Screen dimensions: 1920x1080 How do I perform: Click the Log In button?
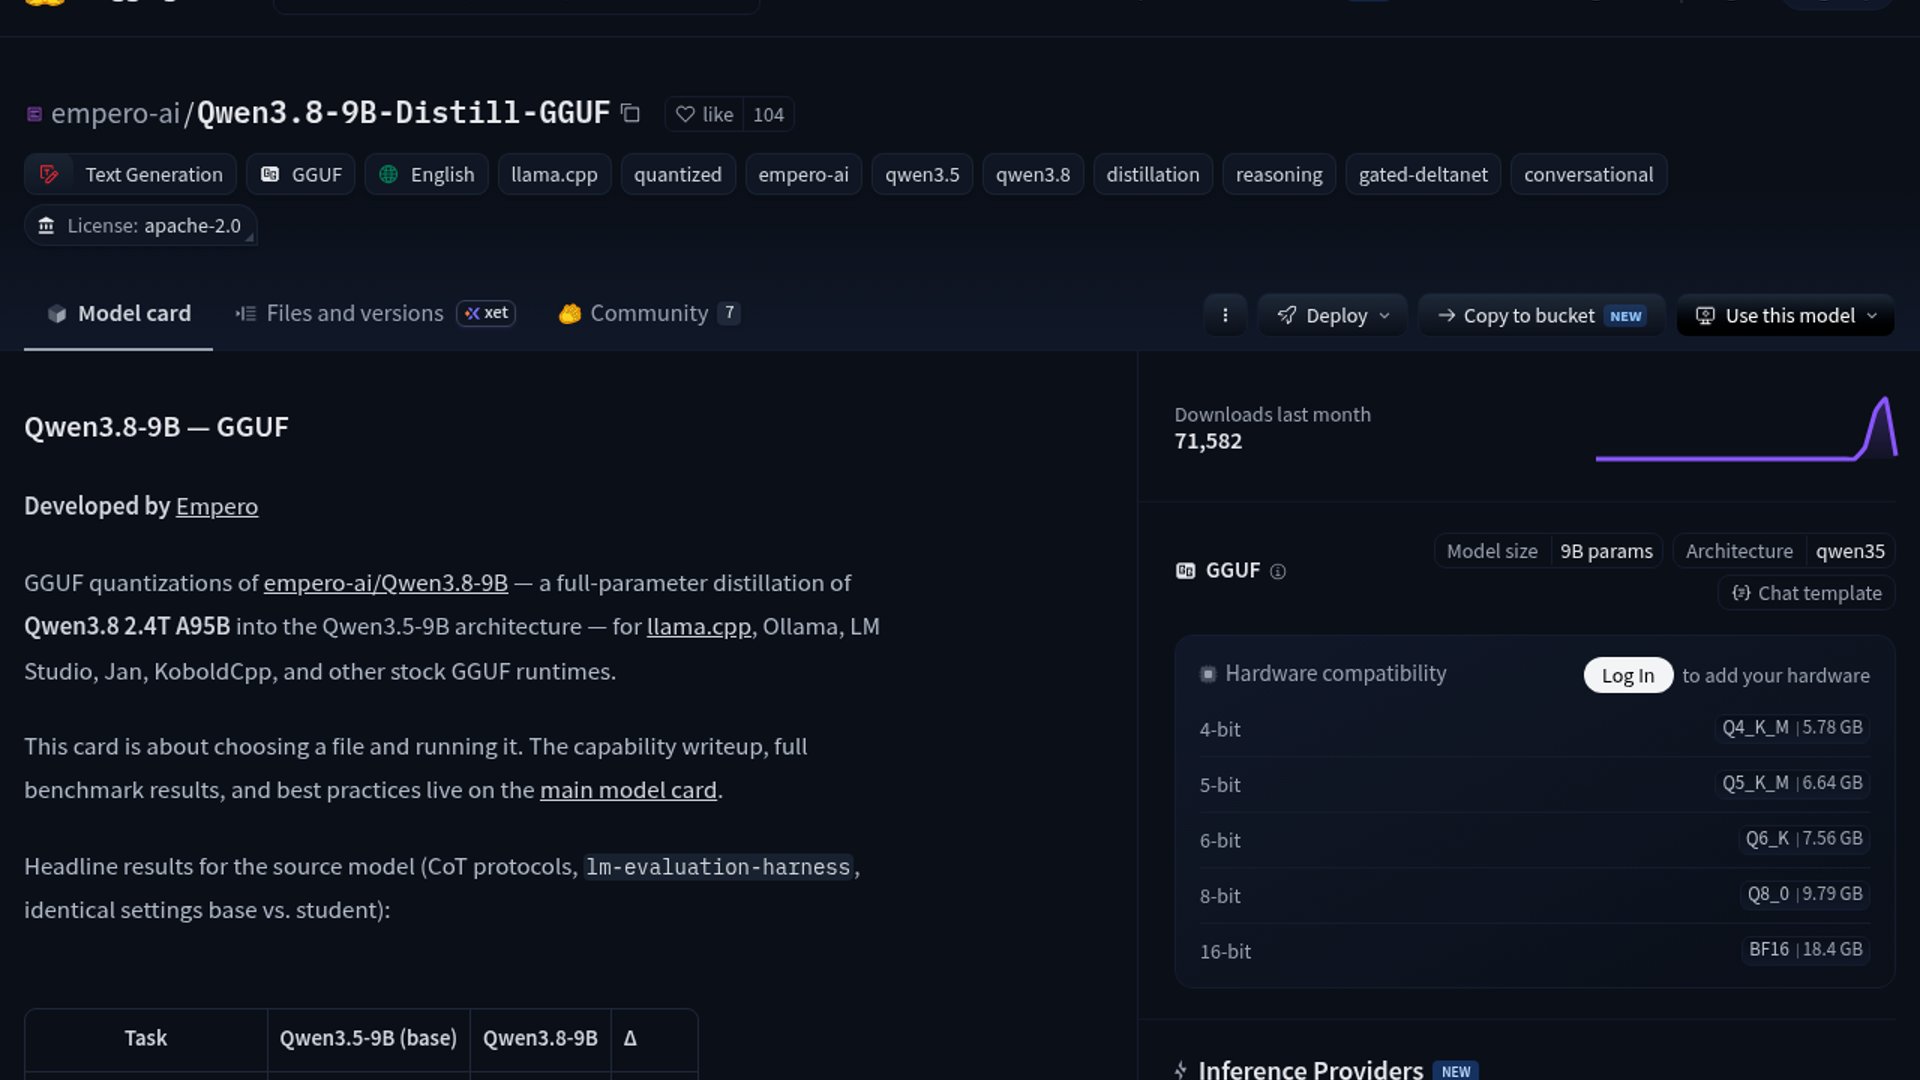click(1628, 675)
